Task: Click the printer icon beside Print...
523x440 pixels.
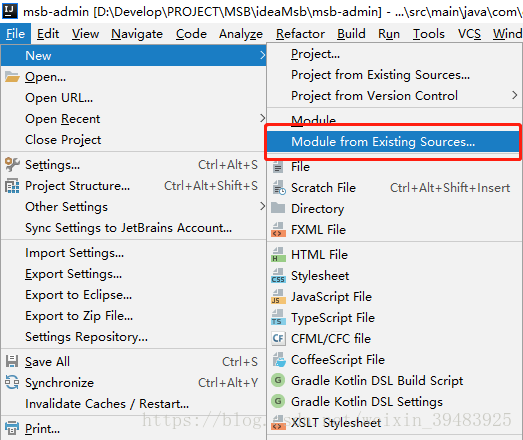Action: [x=12, y=428]
